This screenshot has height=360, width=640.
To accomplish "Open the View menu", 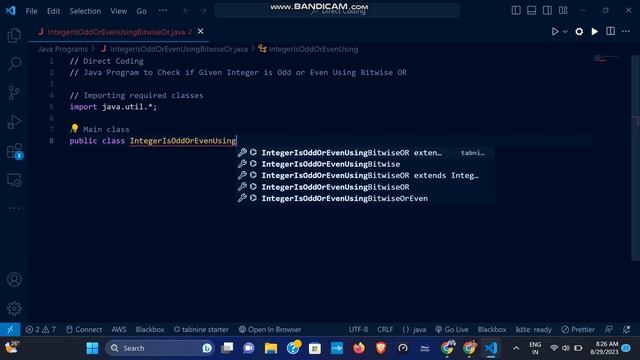I will coord(118,11).
